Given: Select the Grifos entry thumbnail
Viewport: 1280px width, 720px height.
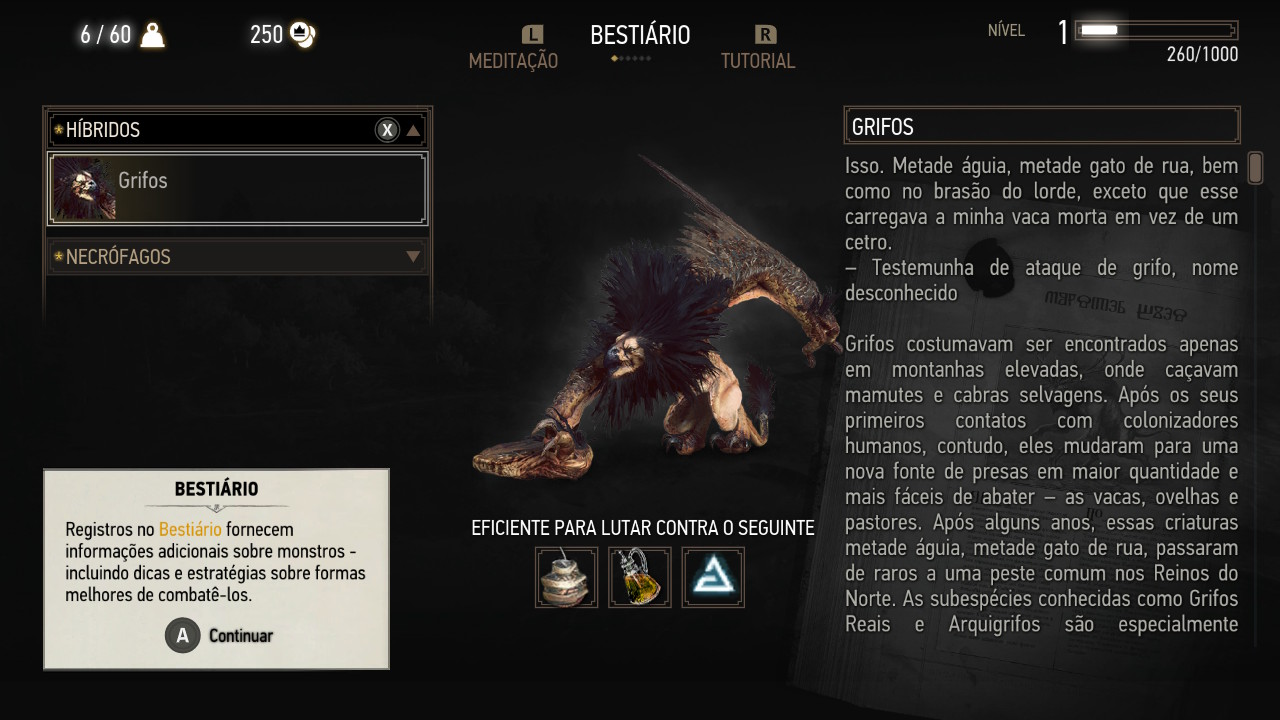Looking at the screenshot, I should (83, 188).
